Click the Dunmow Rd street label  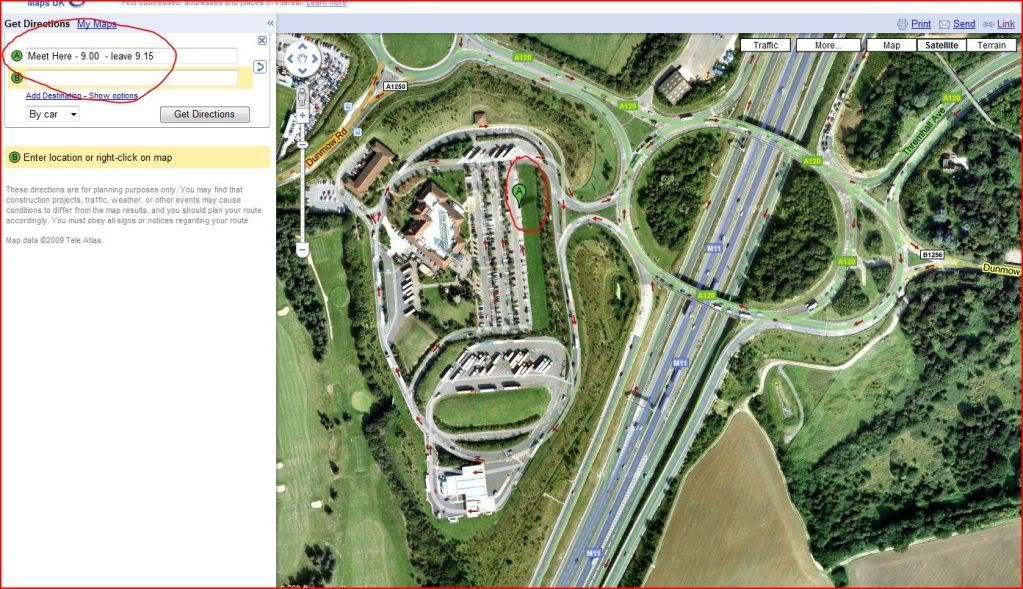(x=326, y=147)
